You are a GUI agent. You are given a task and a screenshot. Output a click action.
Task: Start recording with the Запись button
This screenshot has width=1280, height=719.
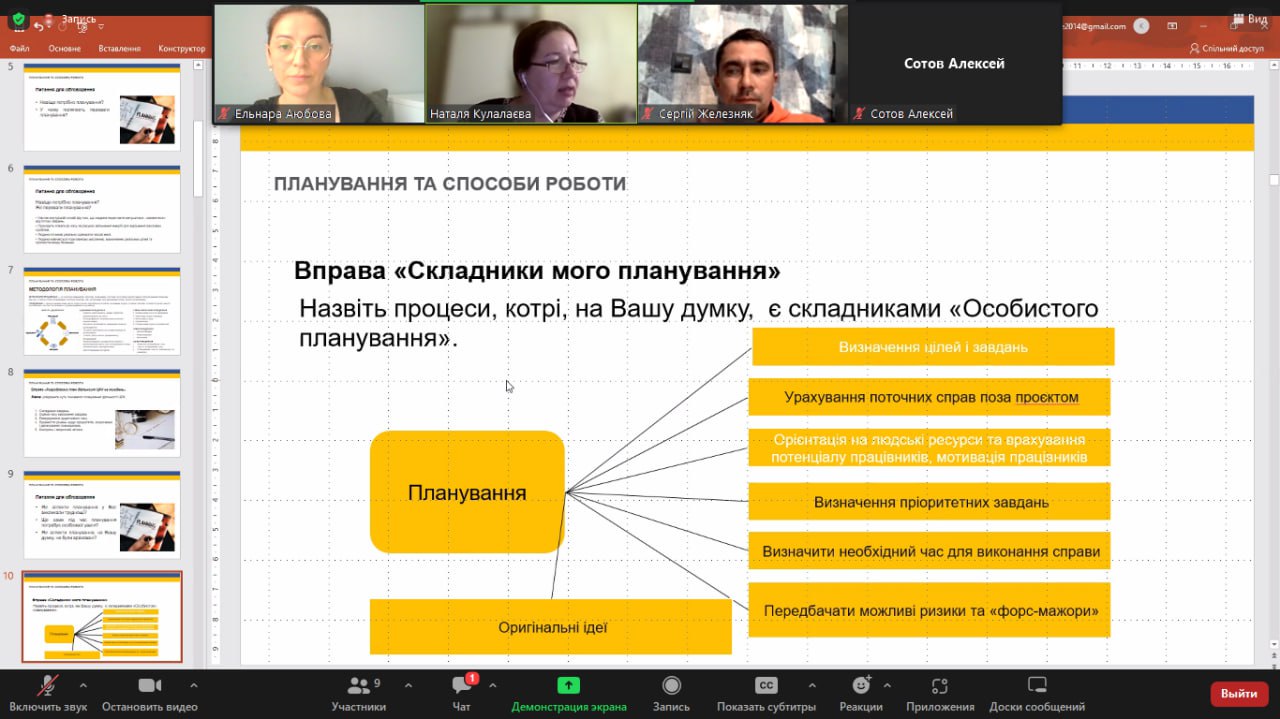click(671, 693)
